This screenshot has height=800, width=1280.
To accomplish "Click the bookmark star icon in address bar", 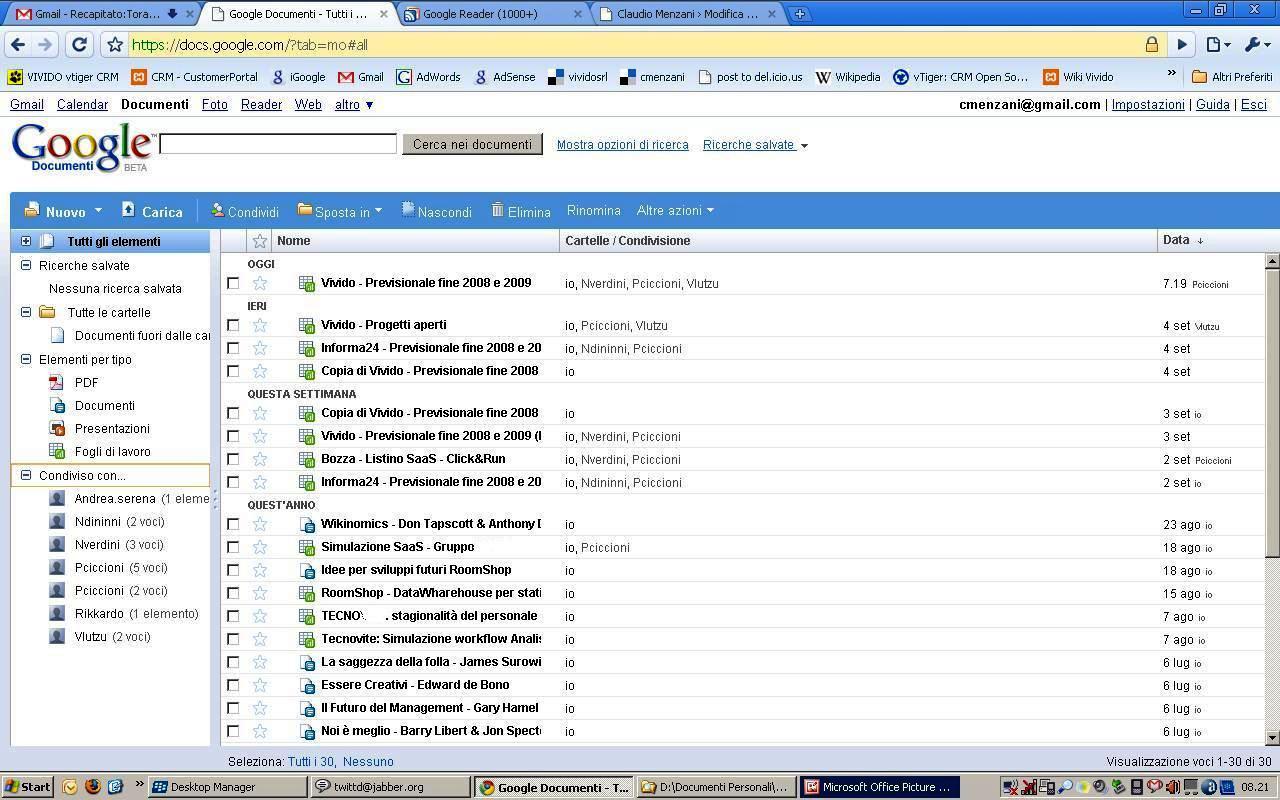I will point(115,44).
